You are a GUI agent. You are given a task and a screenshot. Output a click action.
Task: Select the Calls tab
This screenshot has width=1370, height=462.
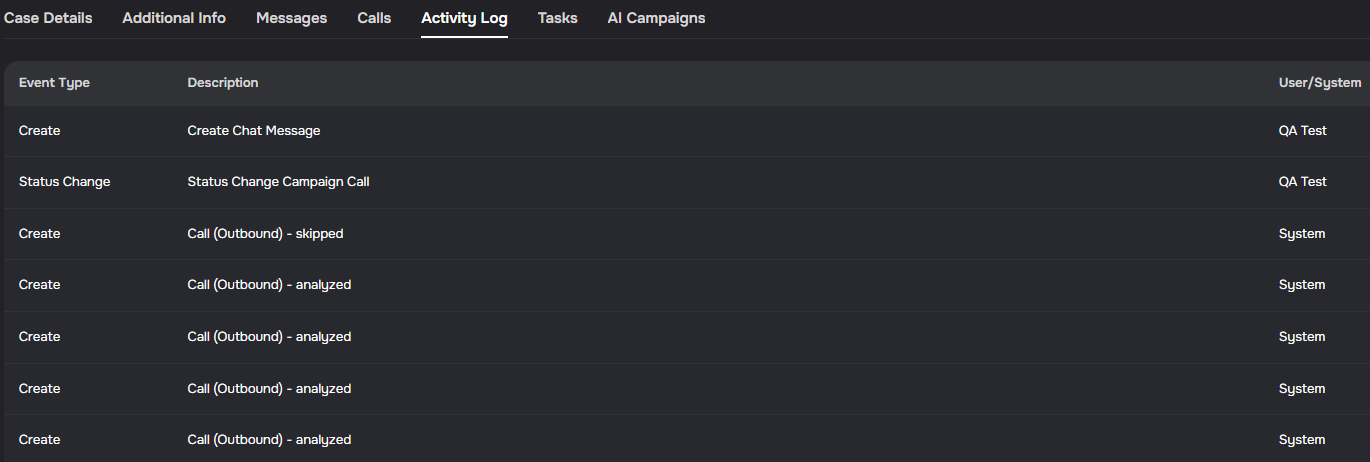[x=374, y=18]
